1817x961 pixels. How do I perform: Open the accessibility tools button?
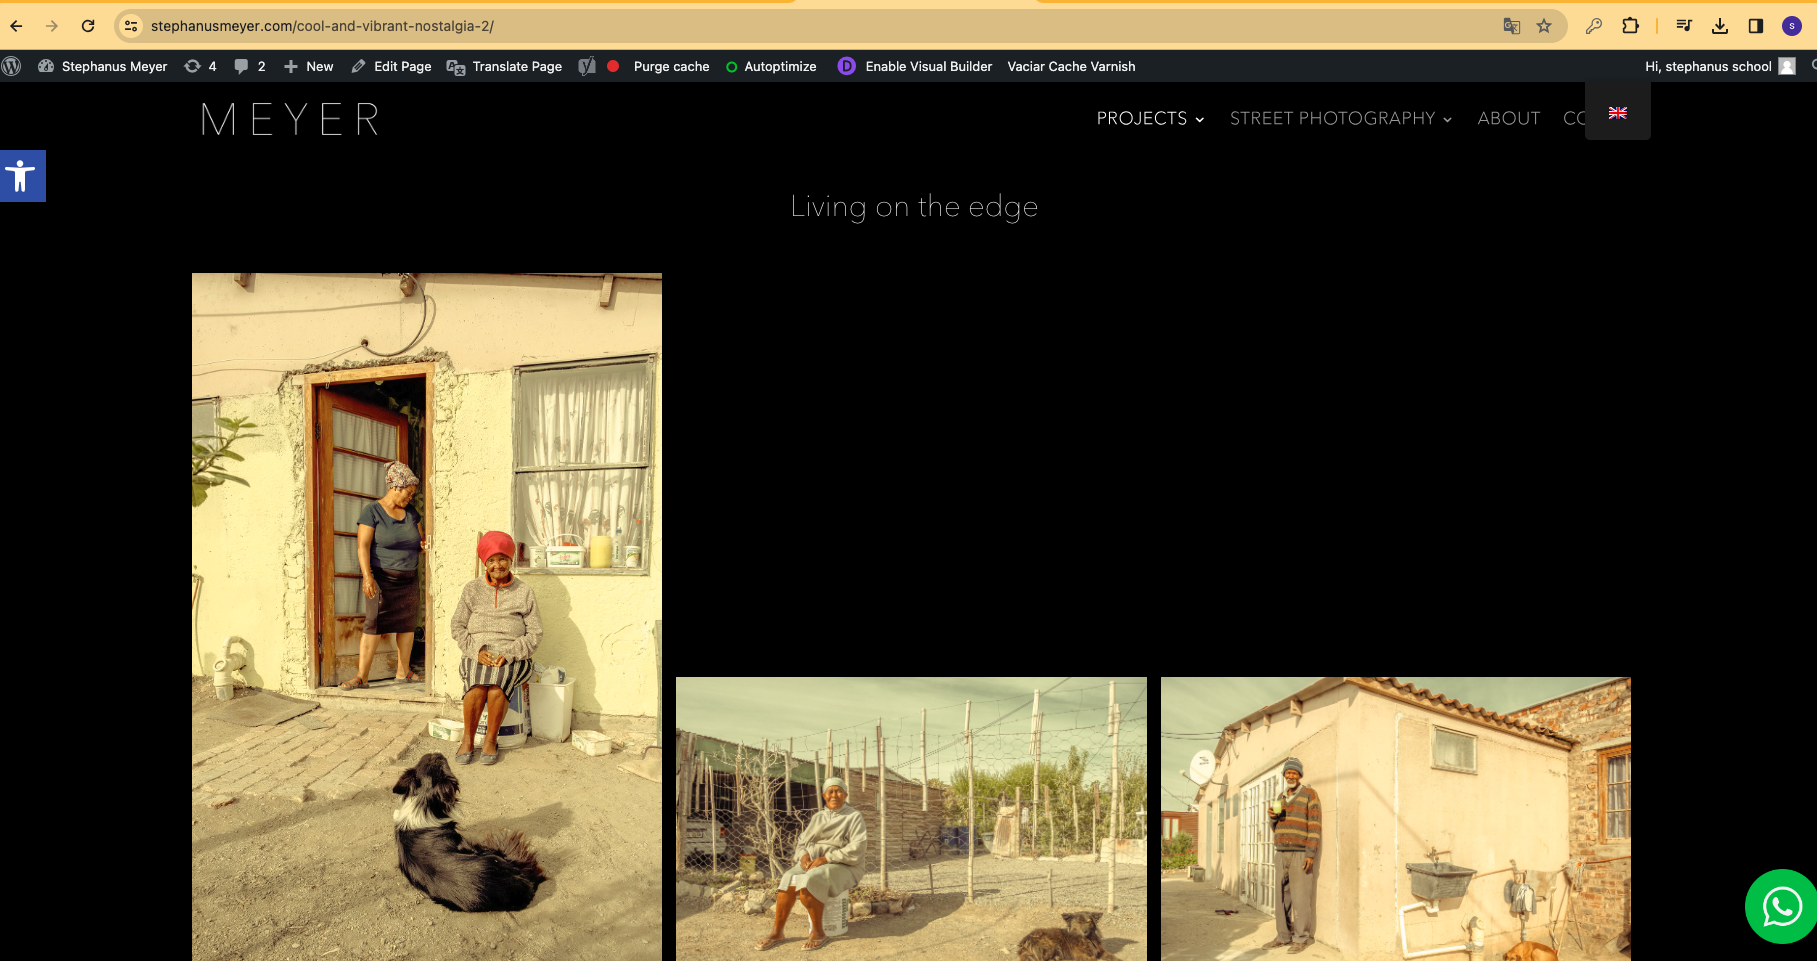coord(22,176)
